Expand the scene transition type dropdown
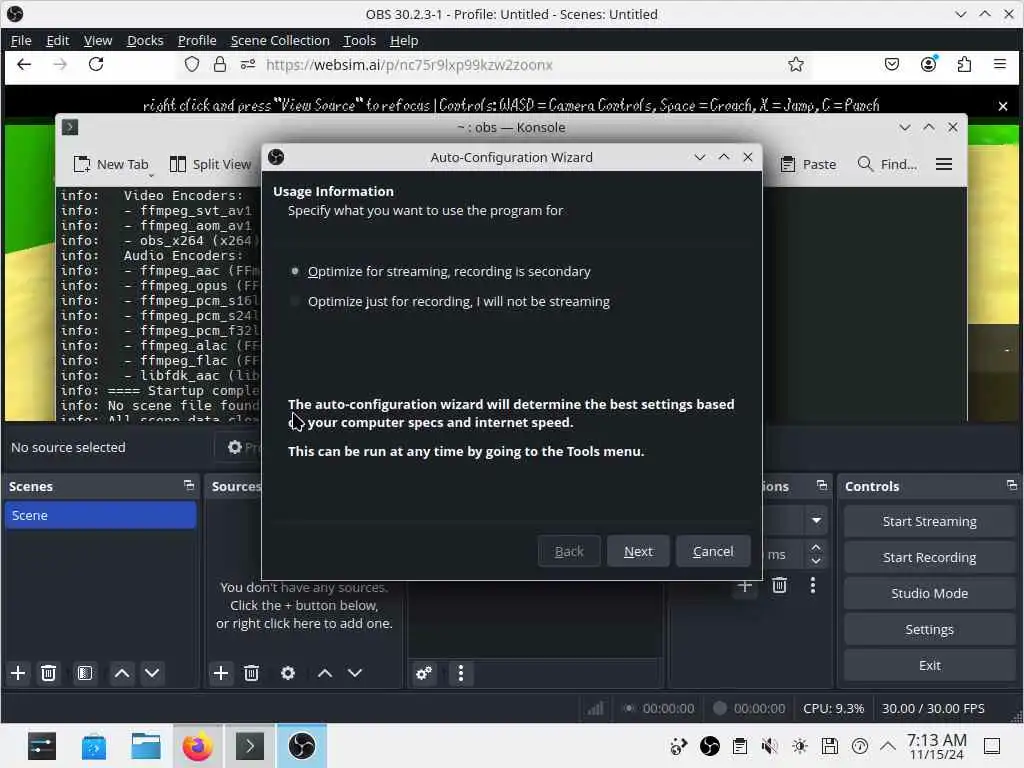The width and height of the screenshot is (1024, 768). point(816,520)
